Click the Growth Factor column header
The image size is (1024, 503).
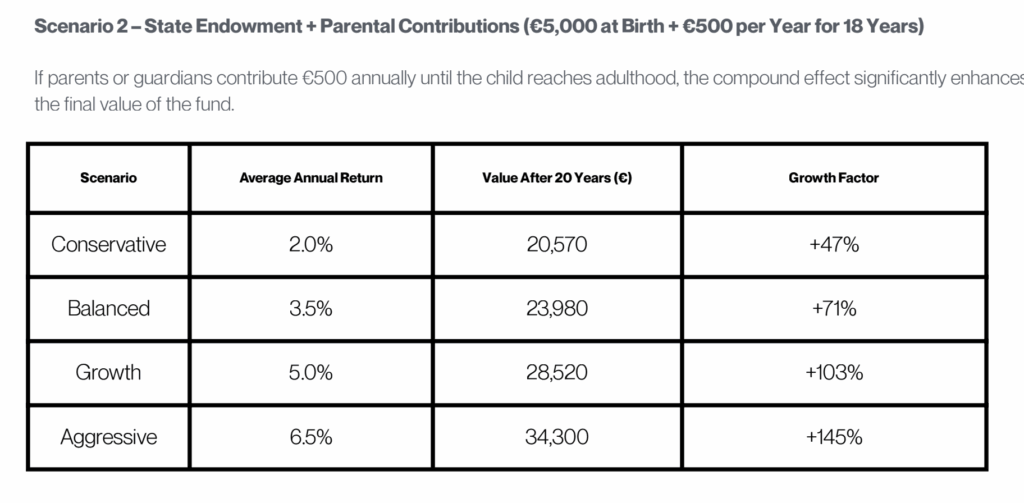click(834, 179)
